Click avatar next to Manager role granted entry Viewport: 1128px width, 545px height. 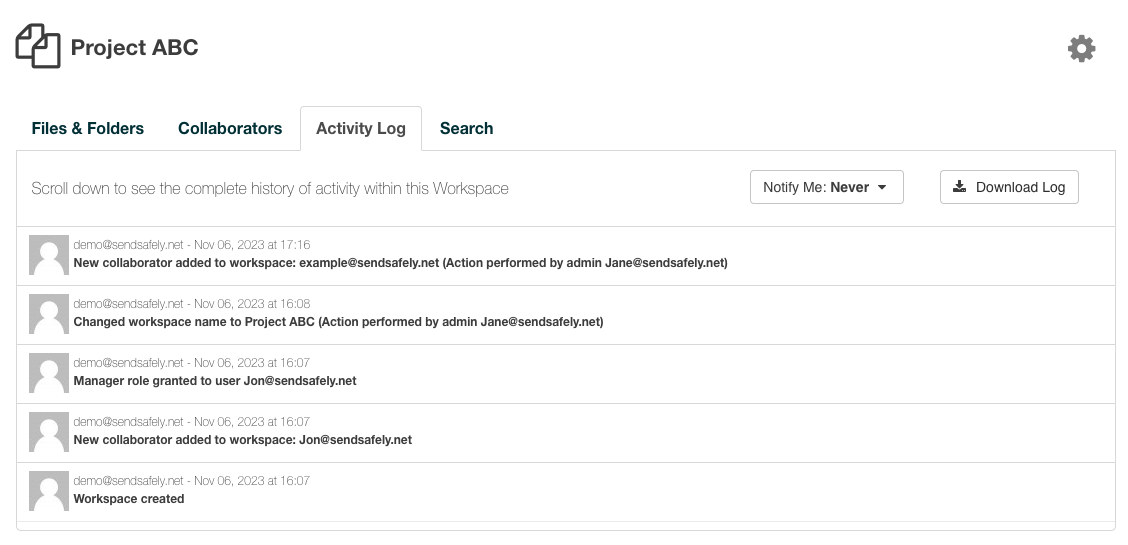[x=49, y=373]
